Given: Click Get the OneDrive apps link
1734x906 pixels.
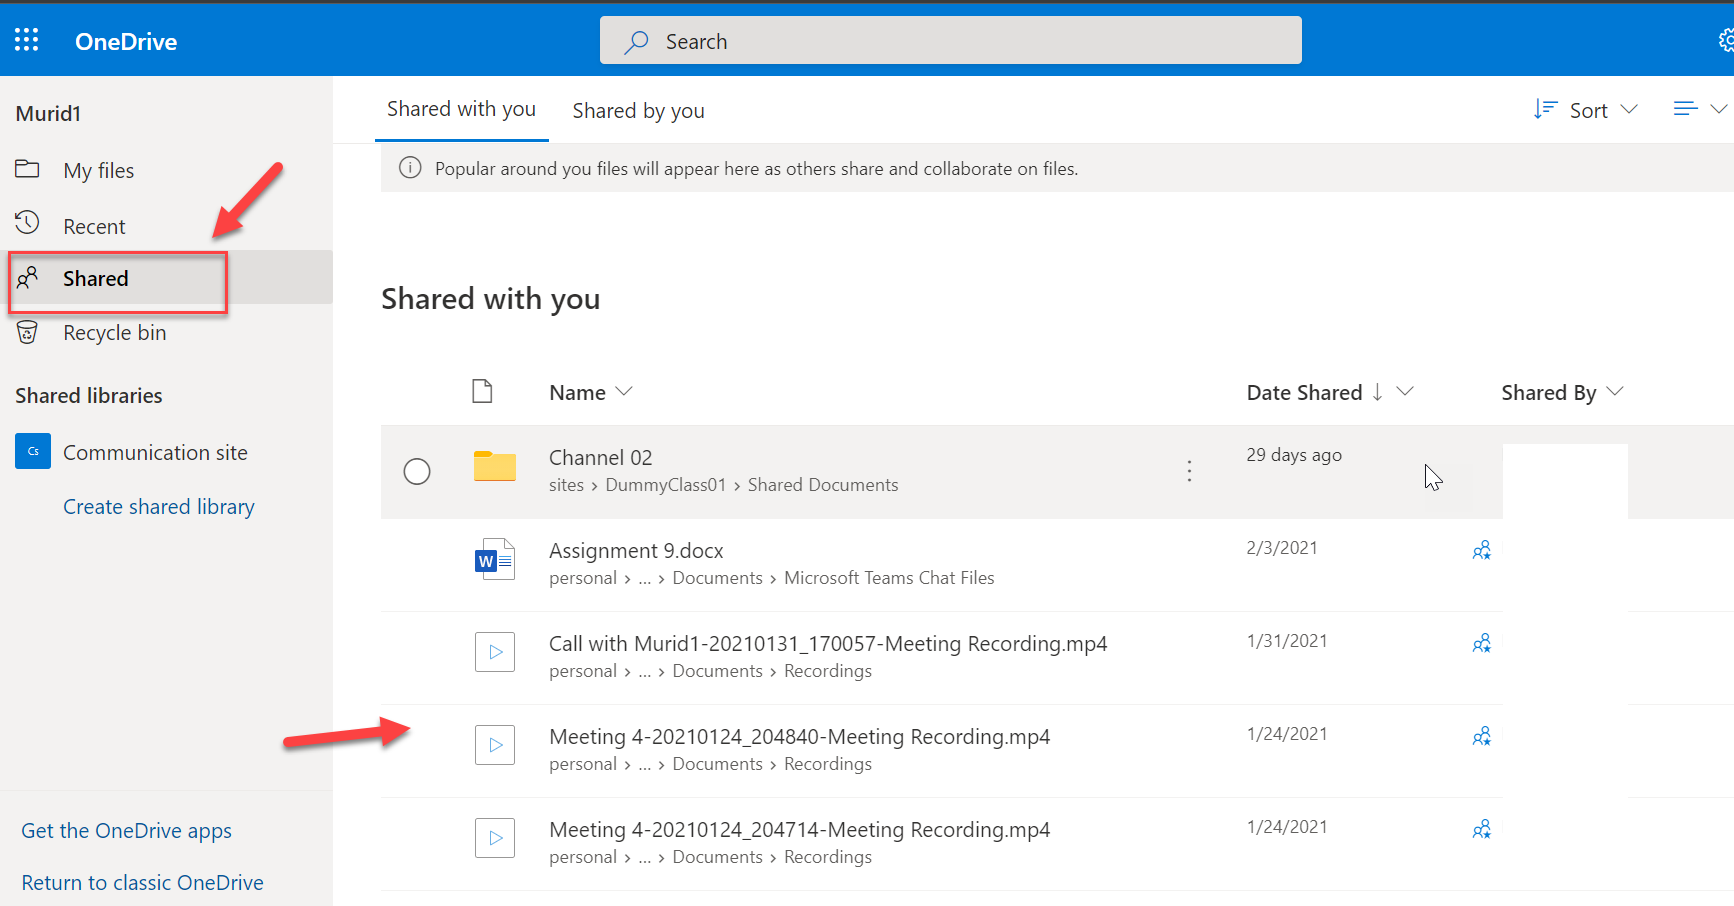Looking at the screenshot, I should point(126,831).
